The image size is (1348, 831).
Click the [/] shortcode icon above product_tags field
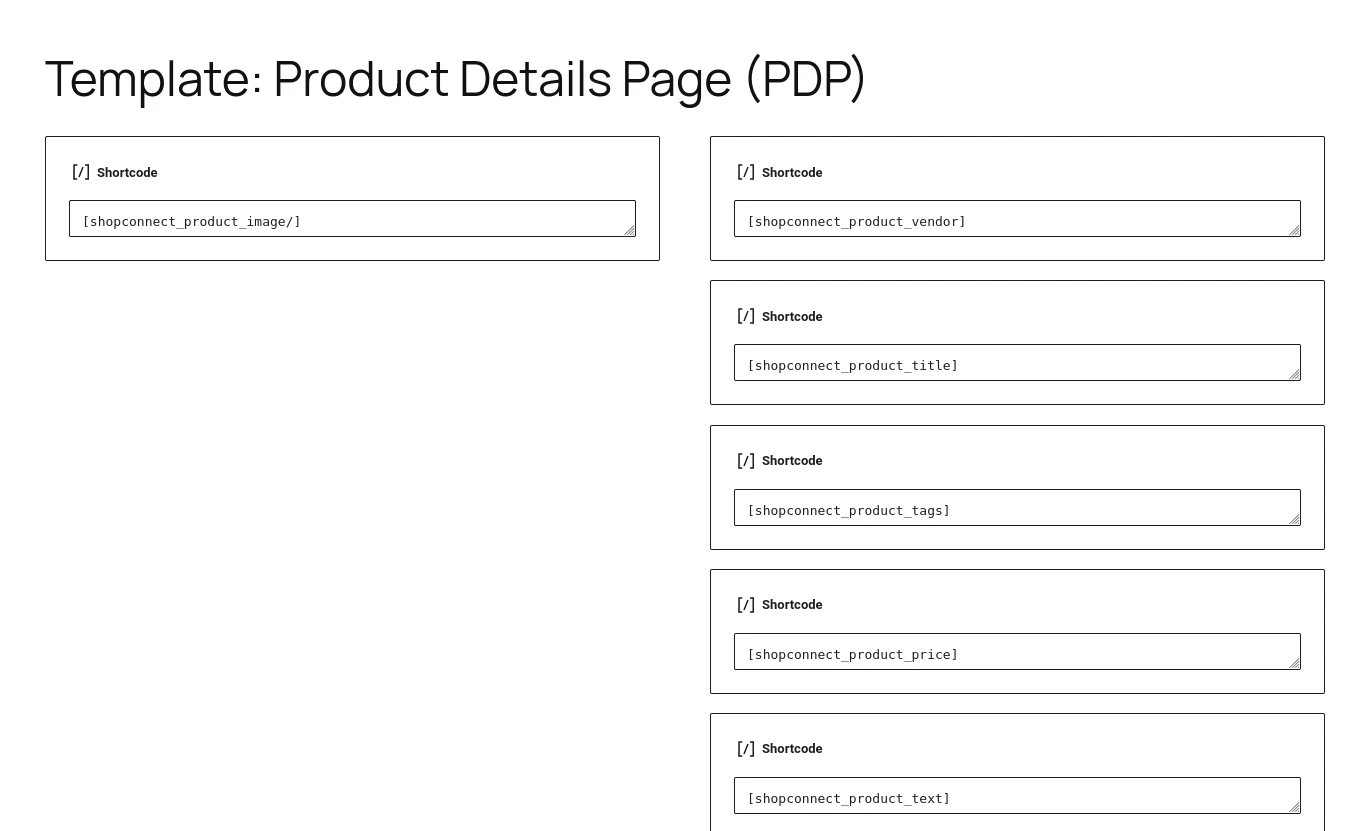pyautogui.click(x=746, y=459)
